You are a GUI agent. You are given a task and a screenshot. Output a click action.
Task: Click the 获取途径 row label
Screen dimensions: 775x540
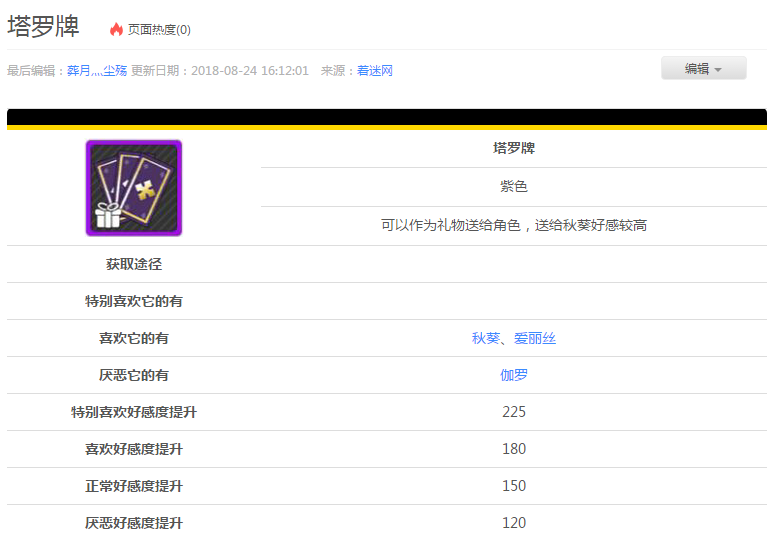(134, 264)
